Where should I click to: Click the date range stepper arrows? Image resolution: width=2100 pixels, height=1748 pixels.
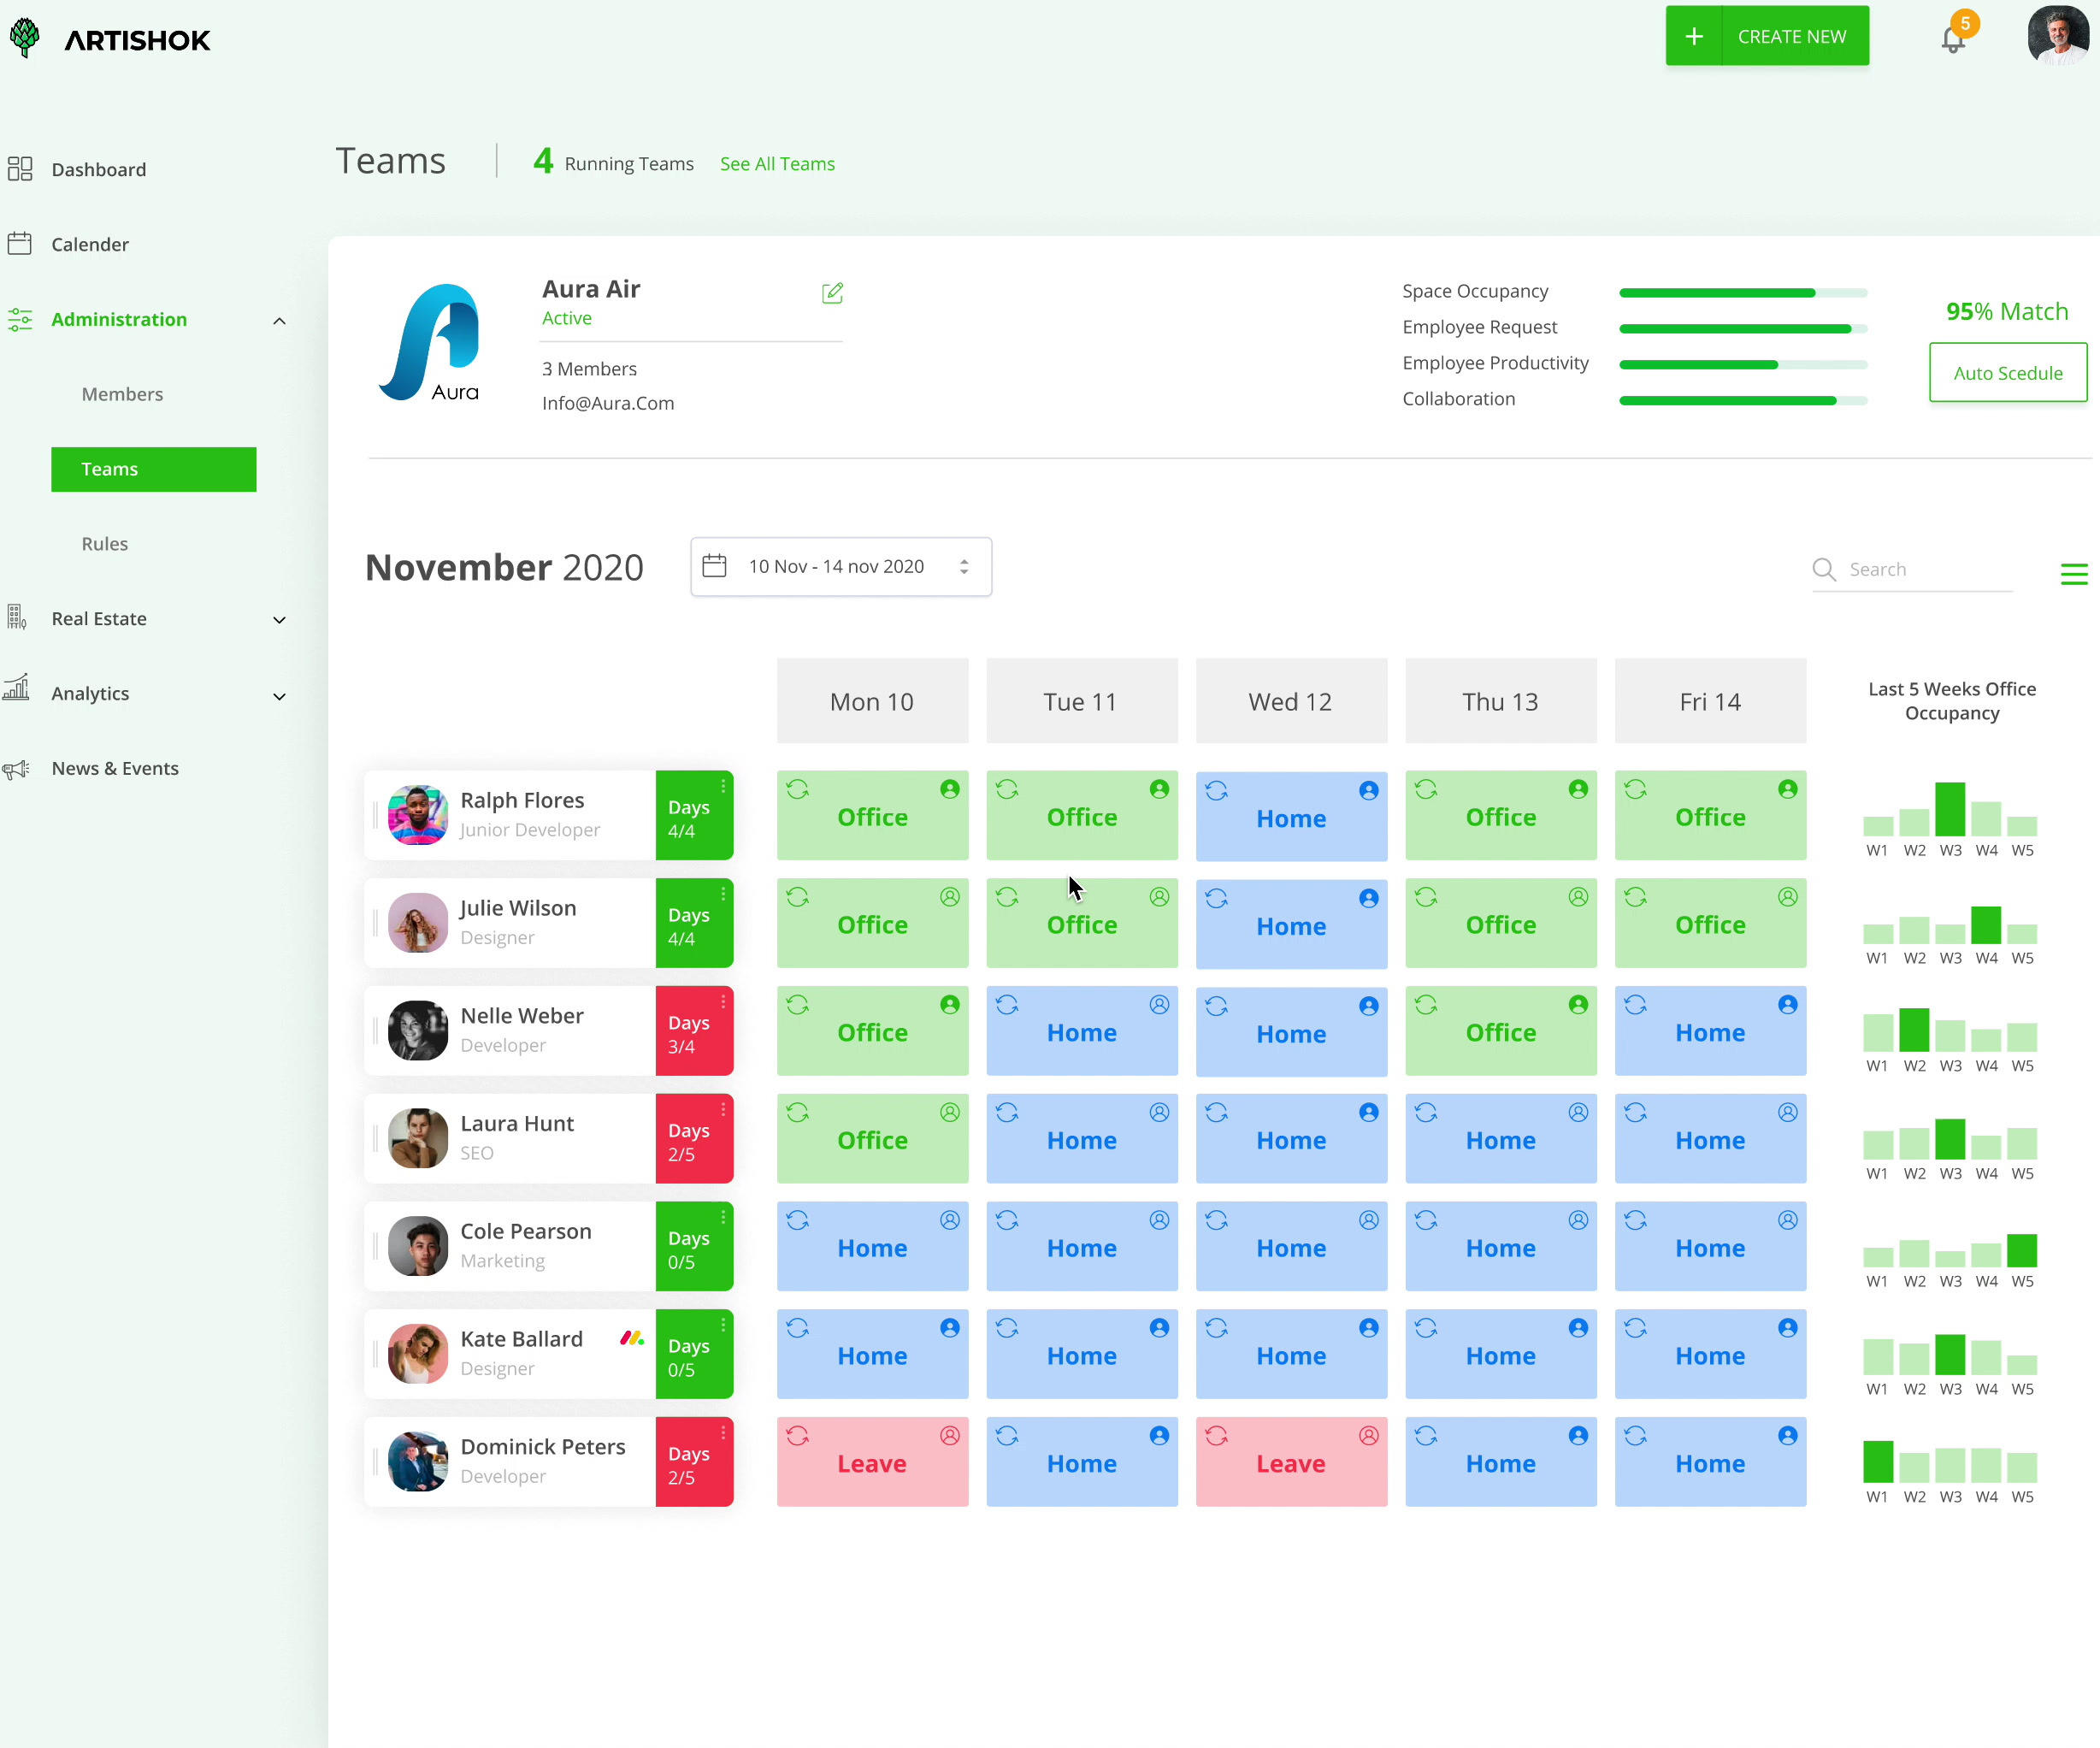point(964,567)
